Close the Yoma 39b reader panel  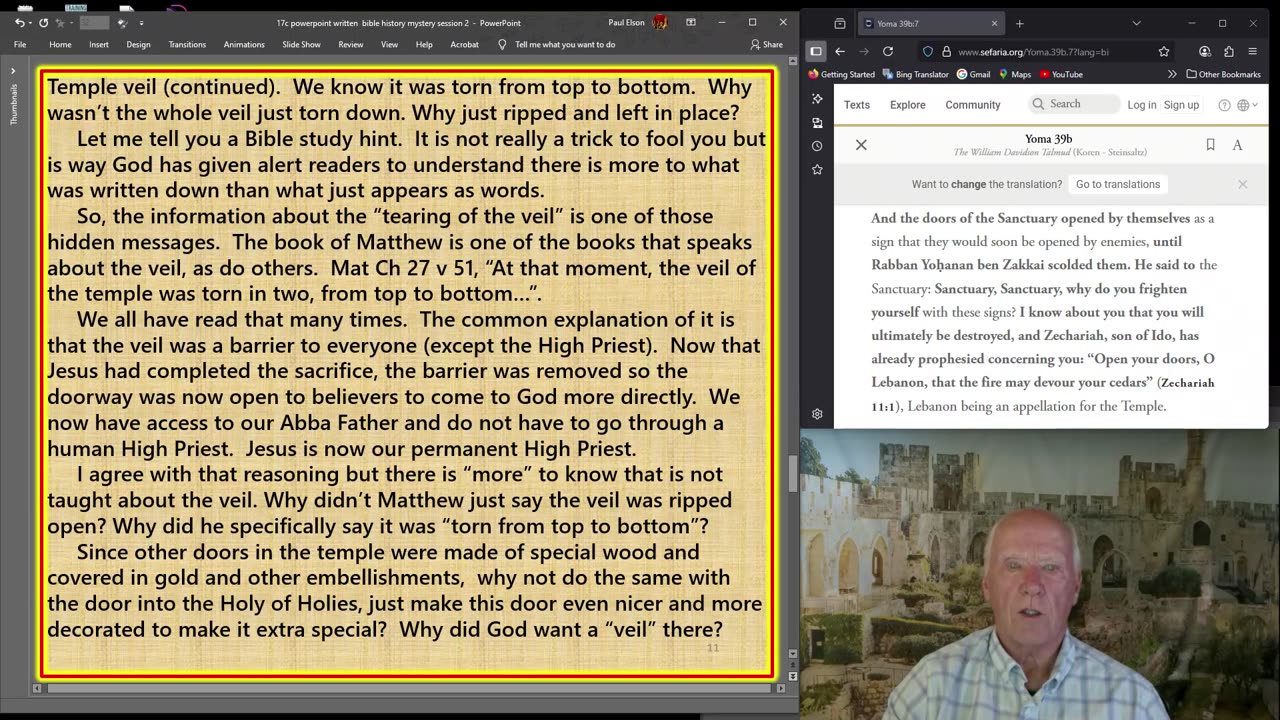tap(861, 145)
